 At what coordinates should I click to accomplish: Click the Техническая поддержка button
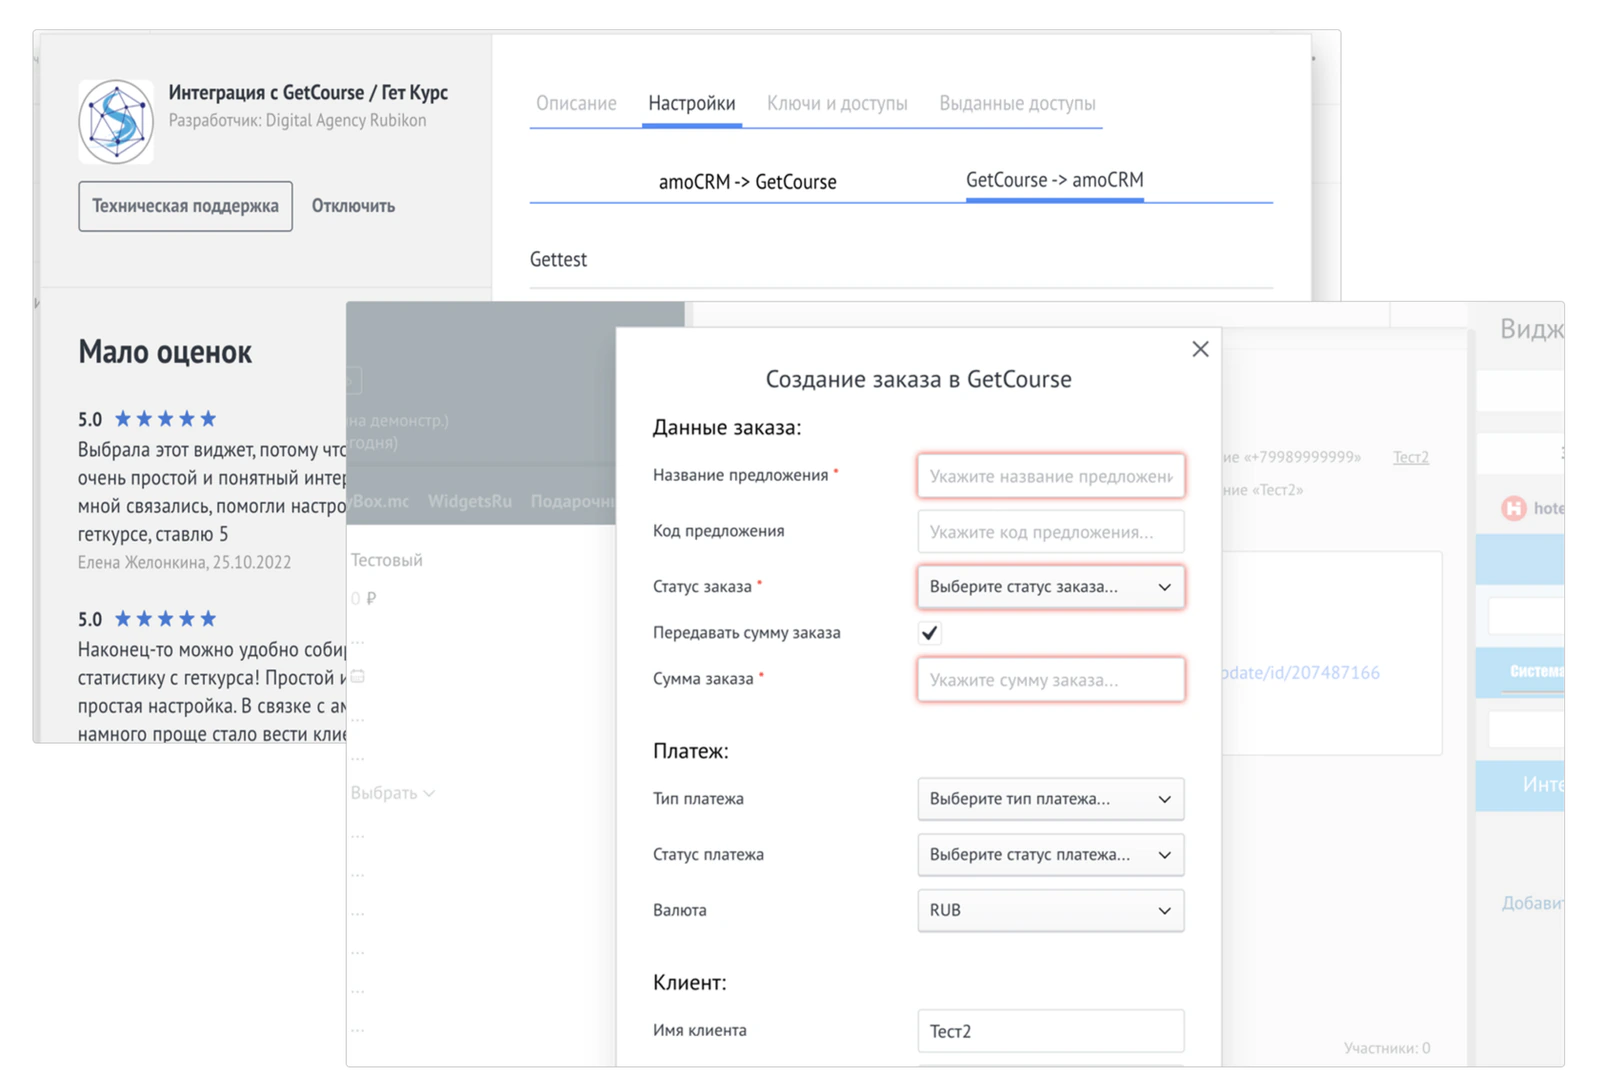click(x=185, y=206)
